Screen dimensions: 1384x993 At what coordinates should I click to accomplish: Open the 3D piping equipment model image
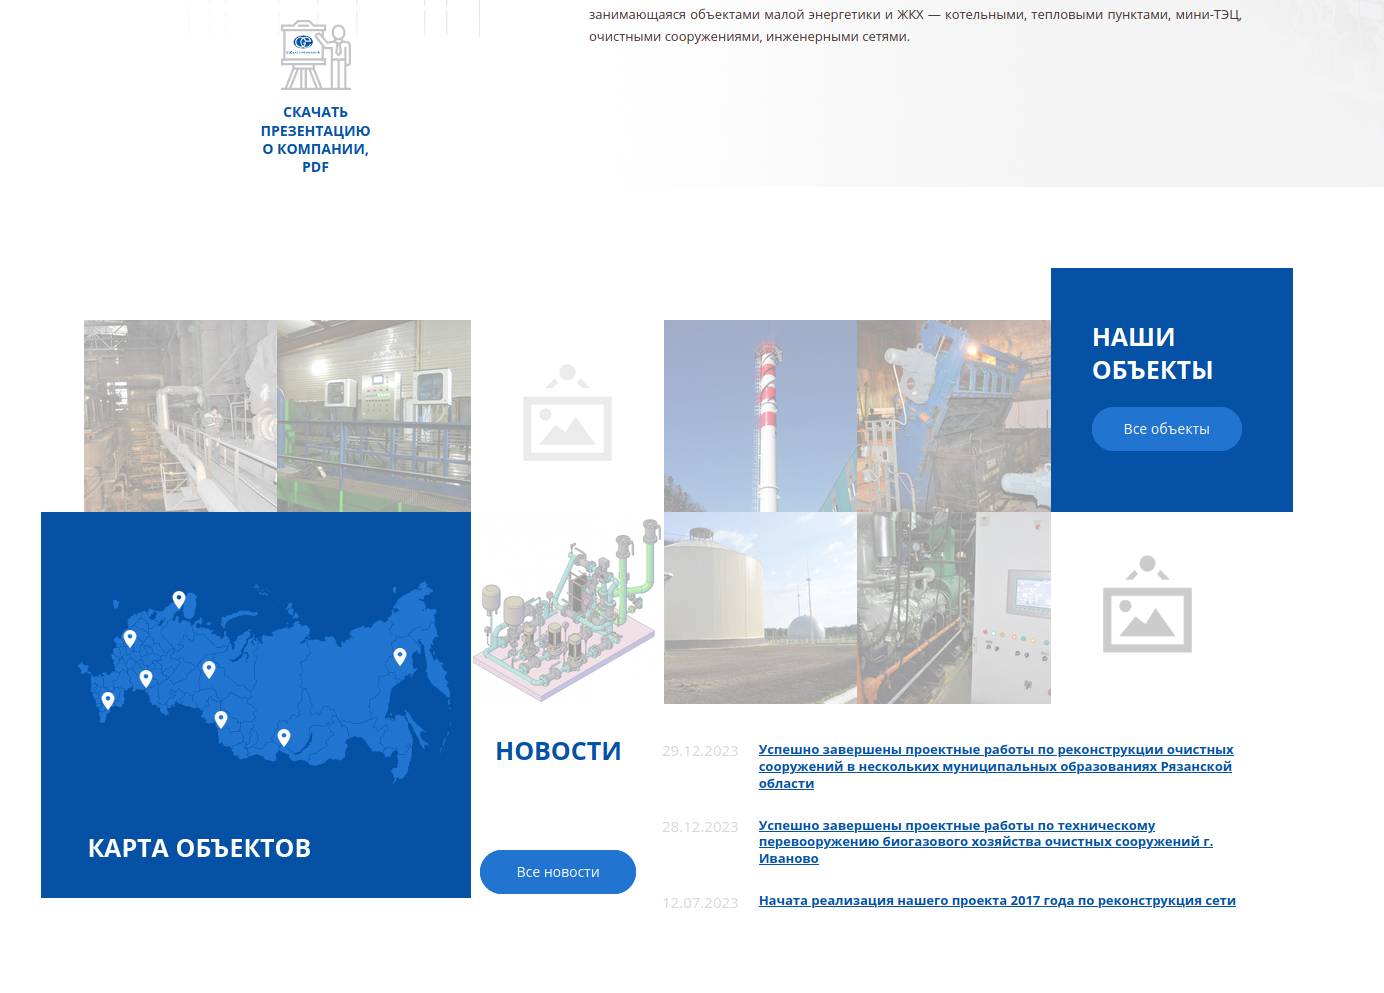click(x=567, y=608)
